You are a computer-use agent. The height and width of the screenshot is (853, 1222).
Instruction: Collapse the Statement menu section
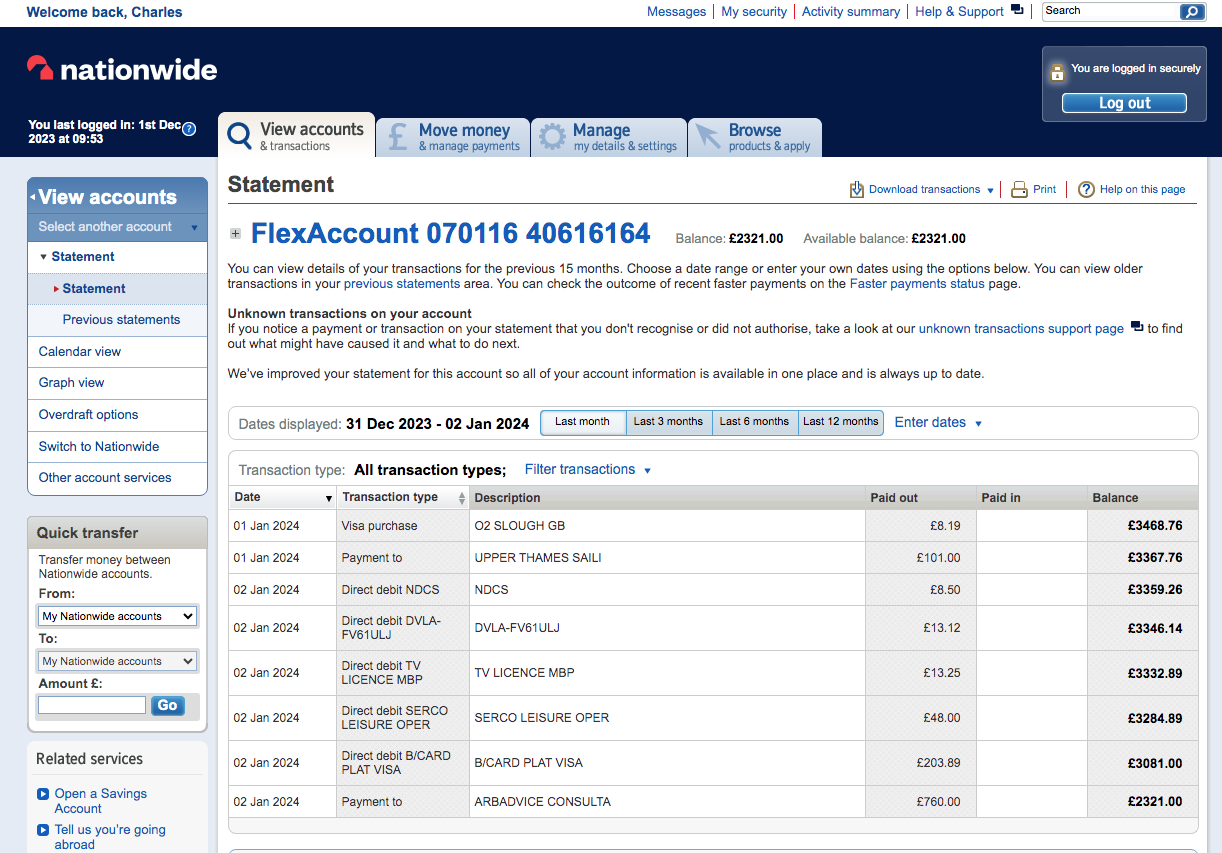click(x=44, y=257)
